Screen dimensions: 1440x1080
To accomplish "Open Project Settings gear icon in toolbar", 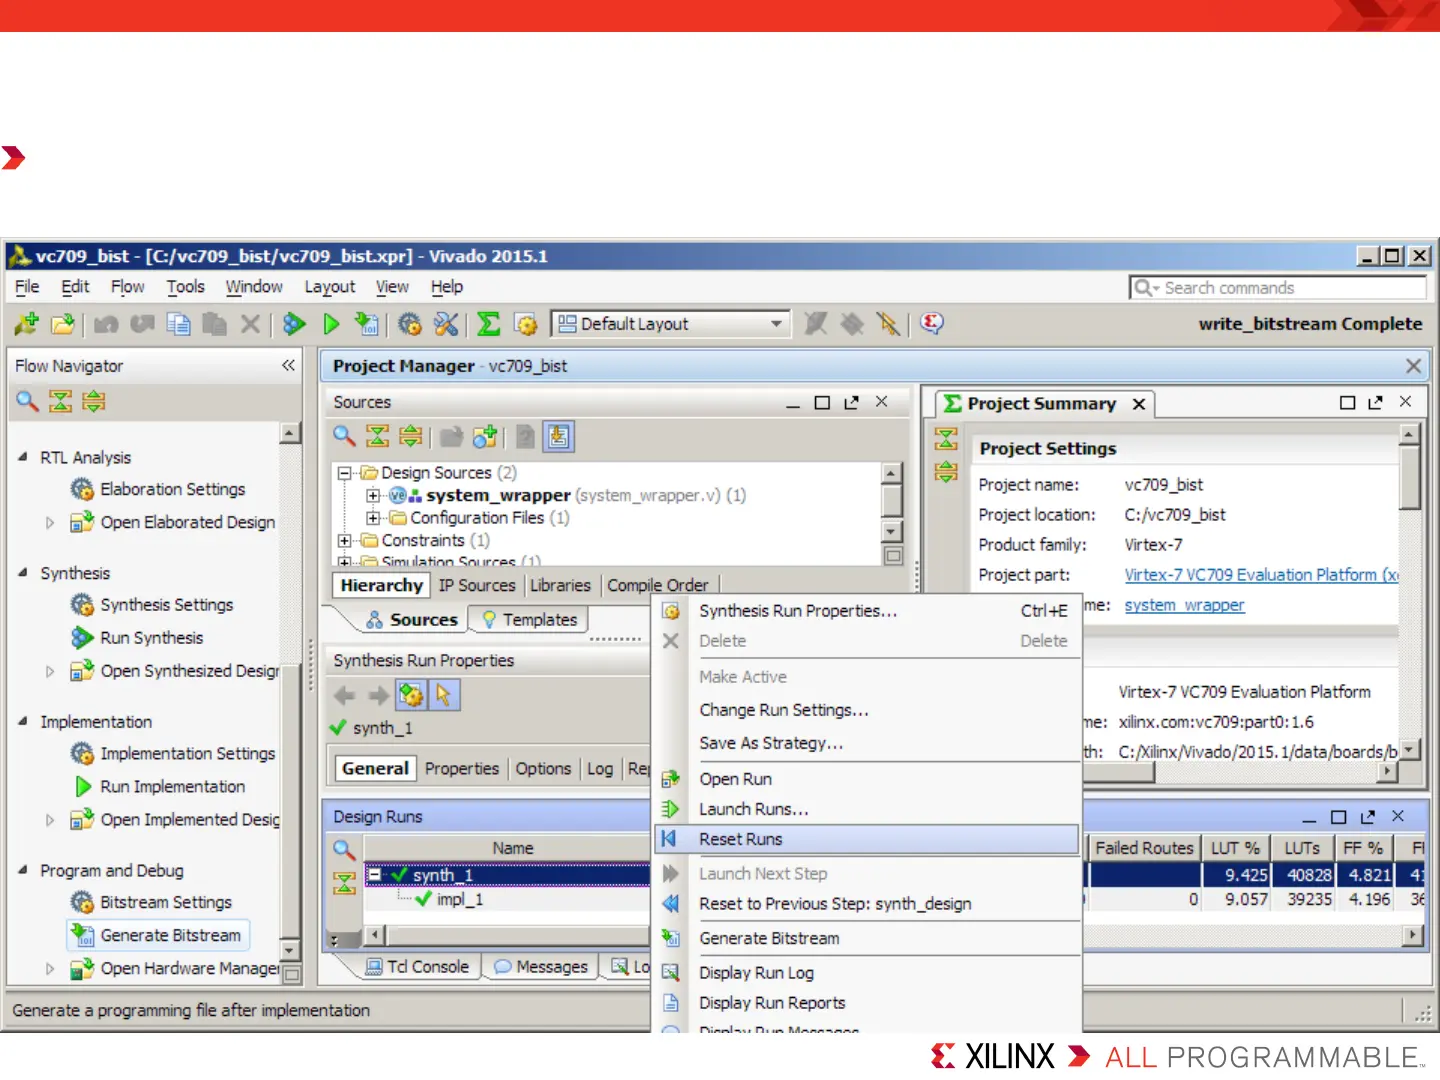I will click(x=409, y=324).
